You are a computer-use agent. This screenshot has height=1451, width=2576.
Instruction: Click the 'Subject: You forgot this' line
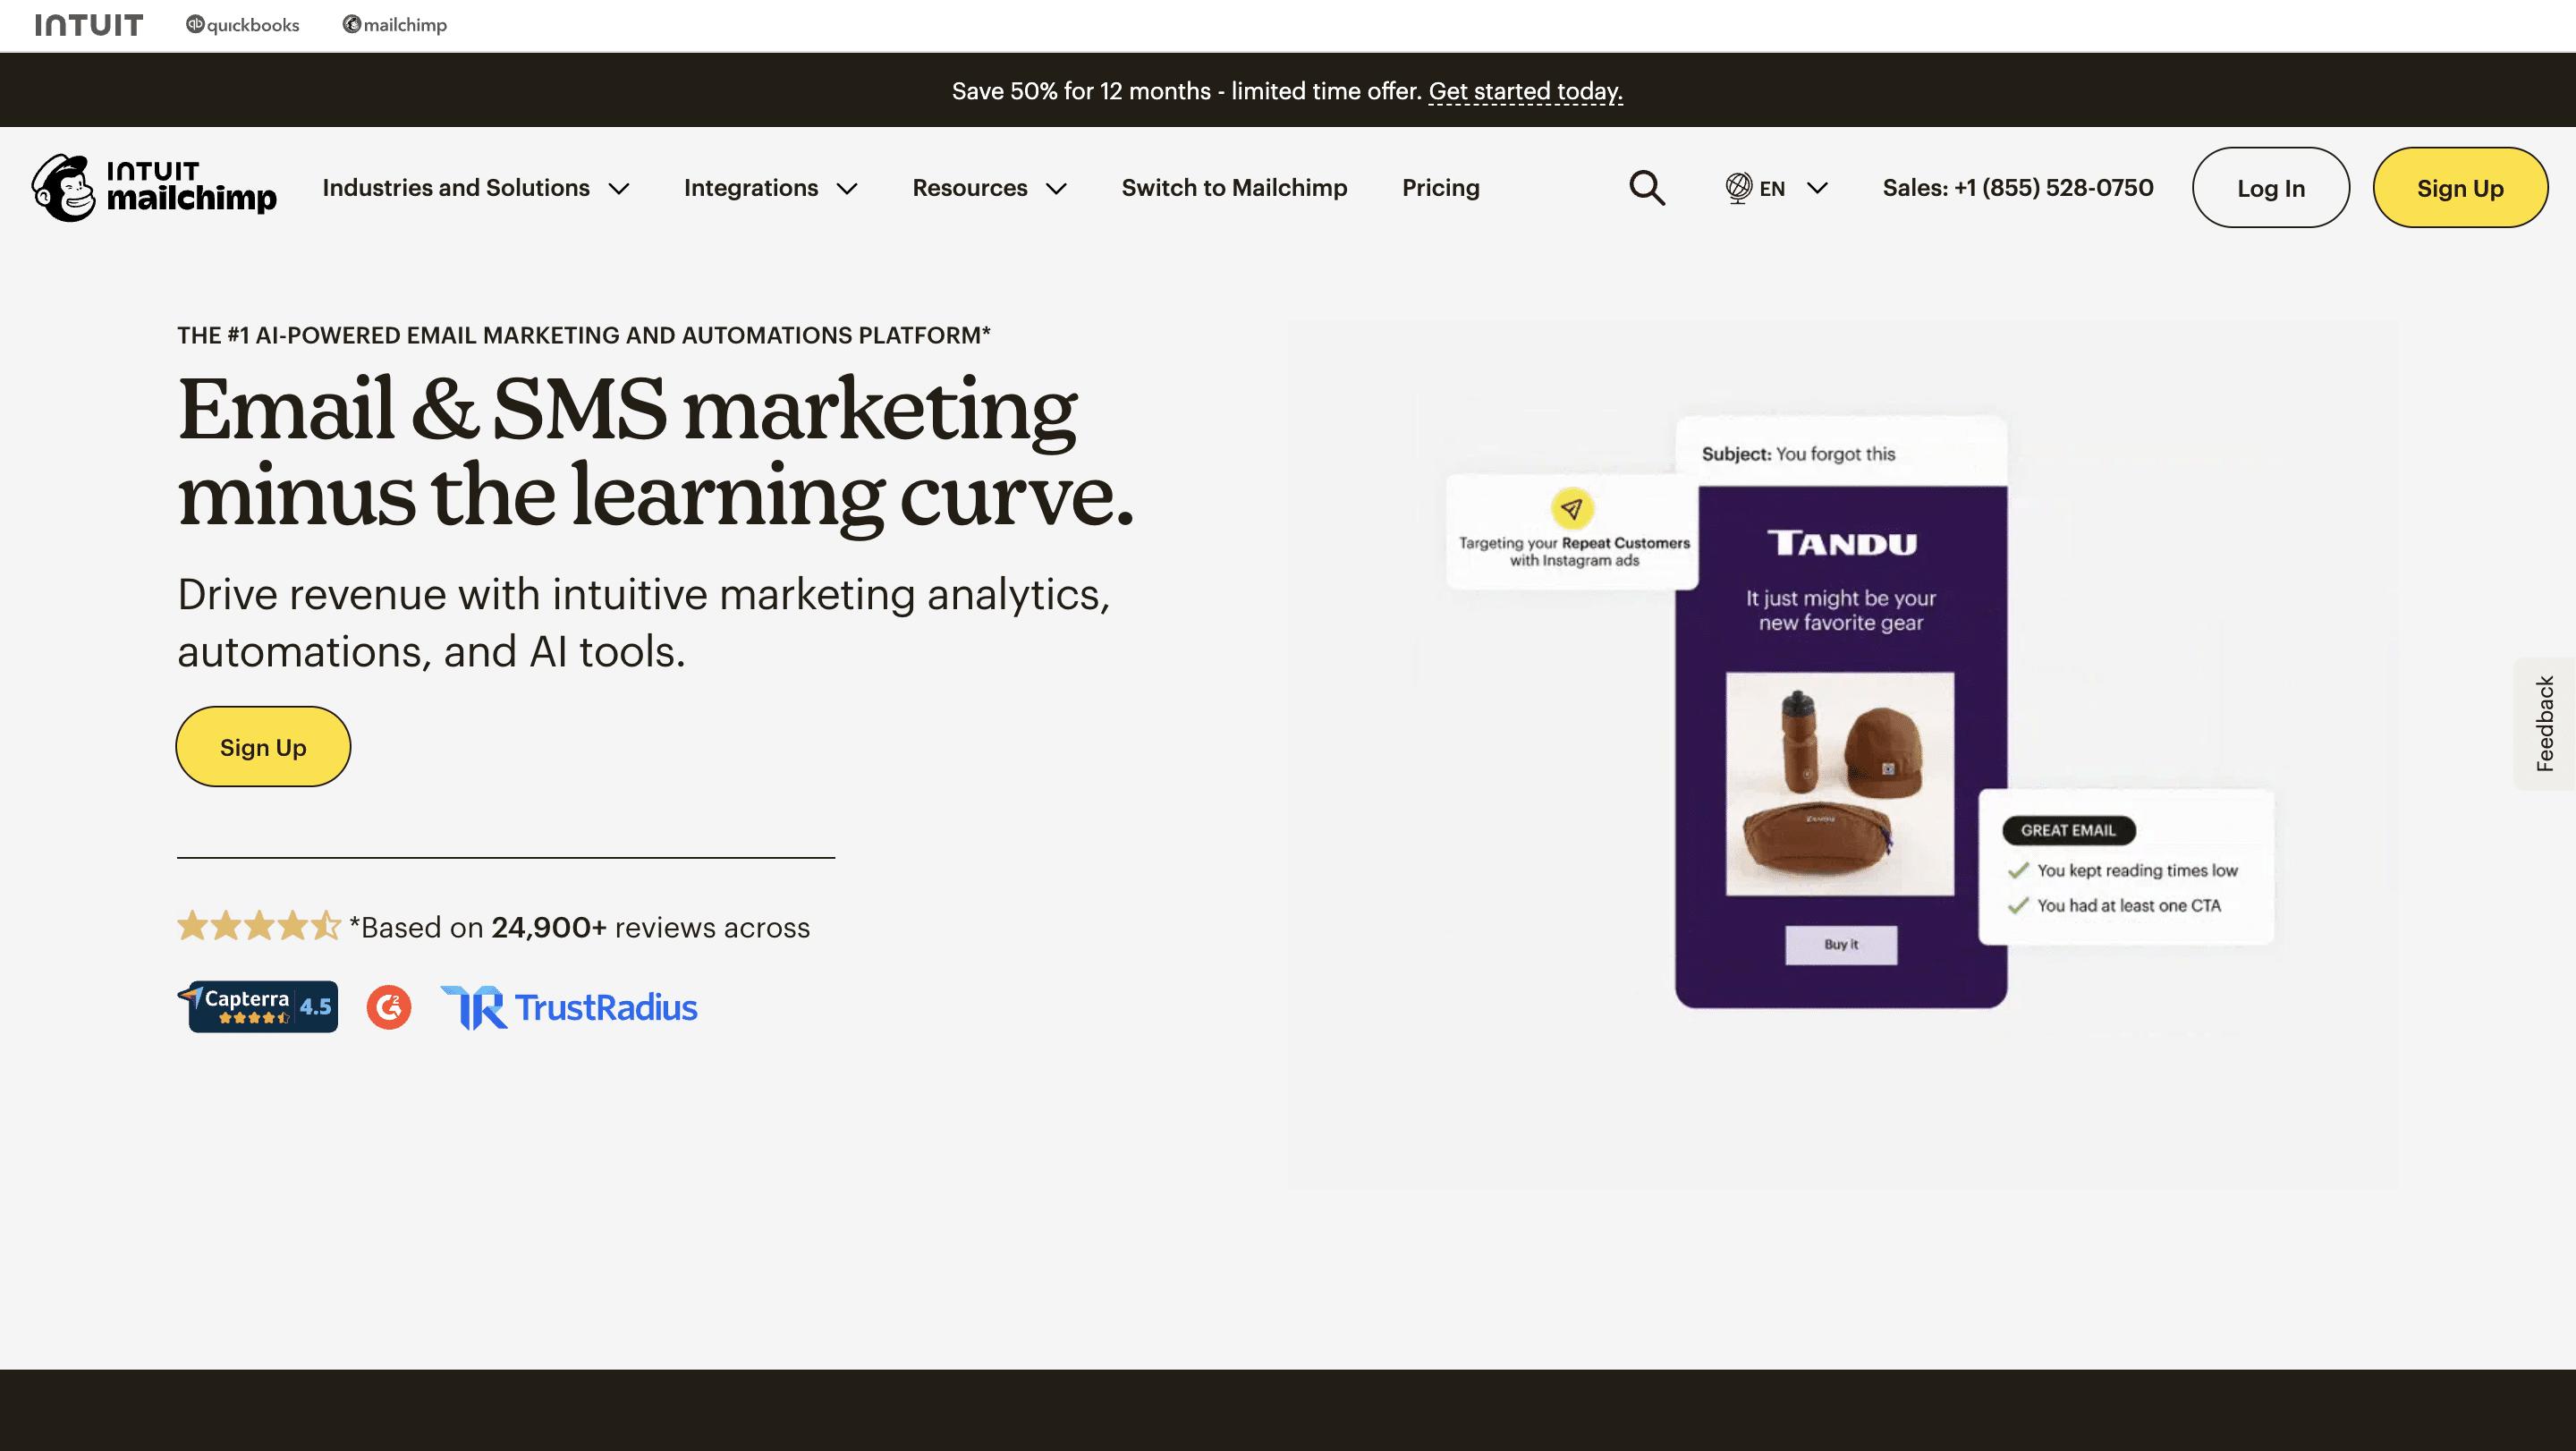(x=1798, y=454)
